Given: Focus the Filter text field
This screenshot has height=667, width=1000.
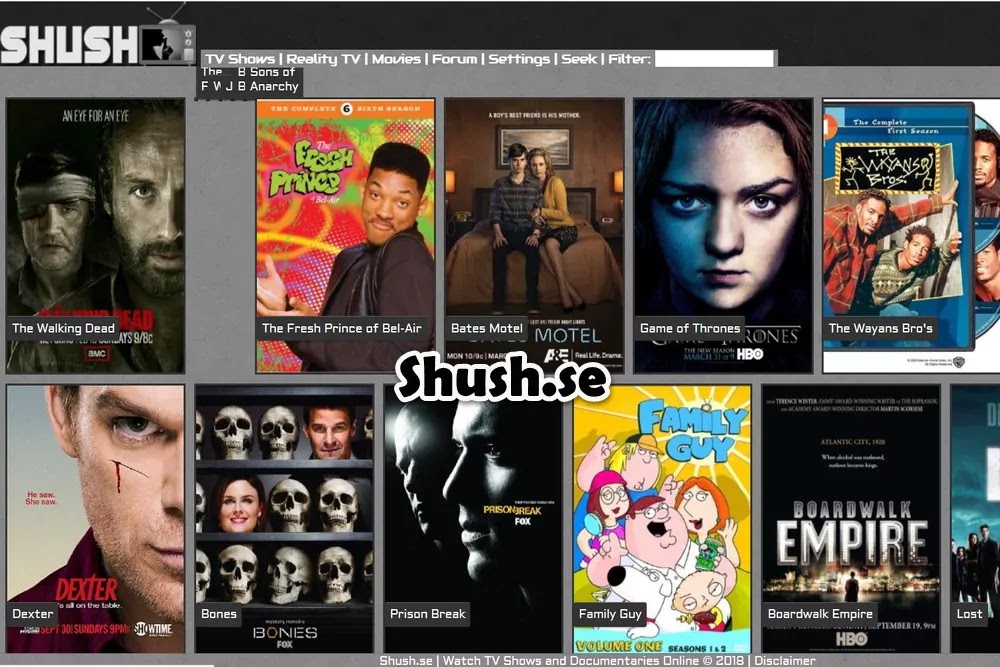Looking at the screenshot, I should tap(713, 59).
